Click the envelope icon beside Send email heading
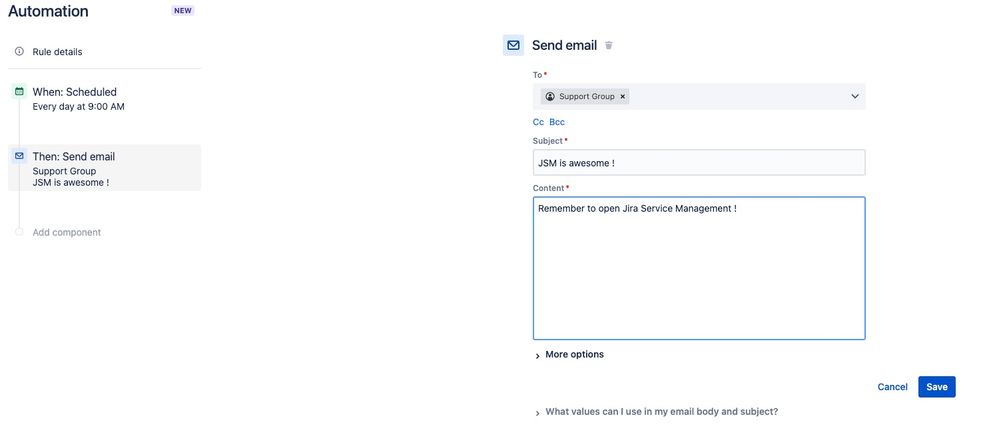Image resolution: width=999 pixels, height=444 pixels. pos(513,45)
